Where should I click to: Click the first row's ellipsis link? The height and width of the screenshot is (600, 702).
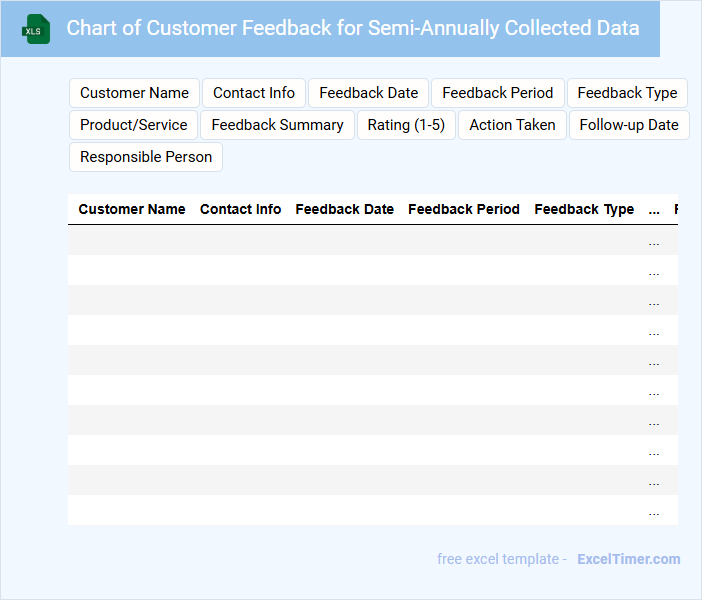(x=654, y=242)
